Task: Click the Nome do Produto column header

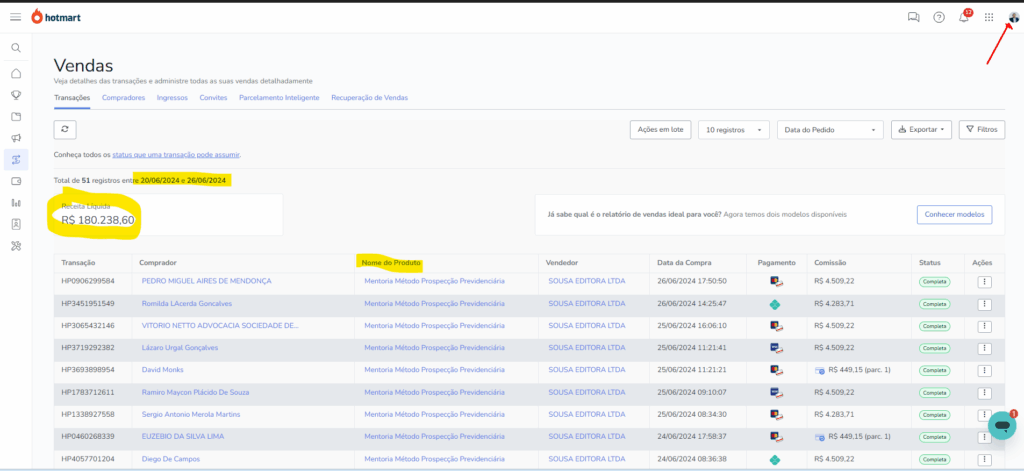Action: [391, 263]
